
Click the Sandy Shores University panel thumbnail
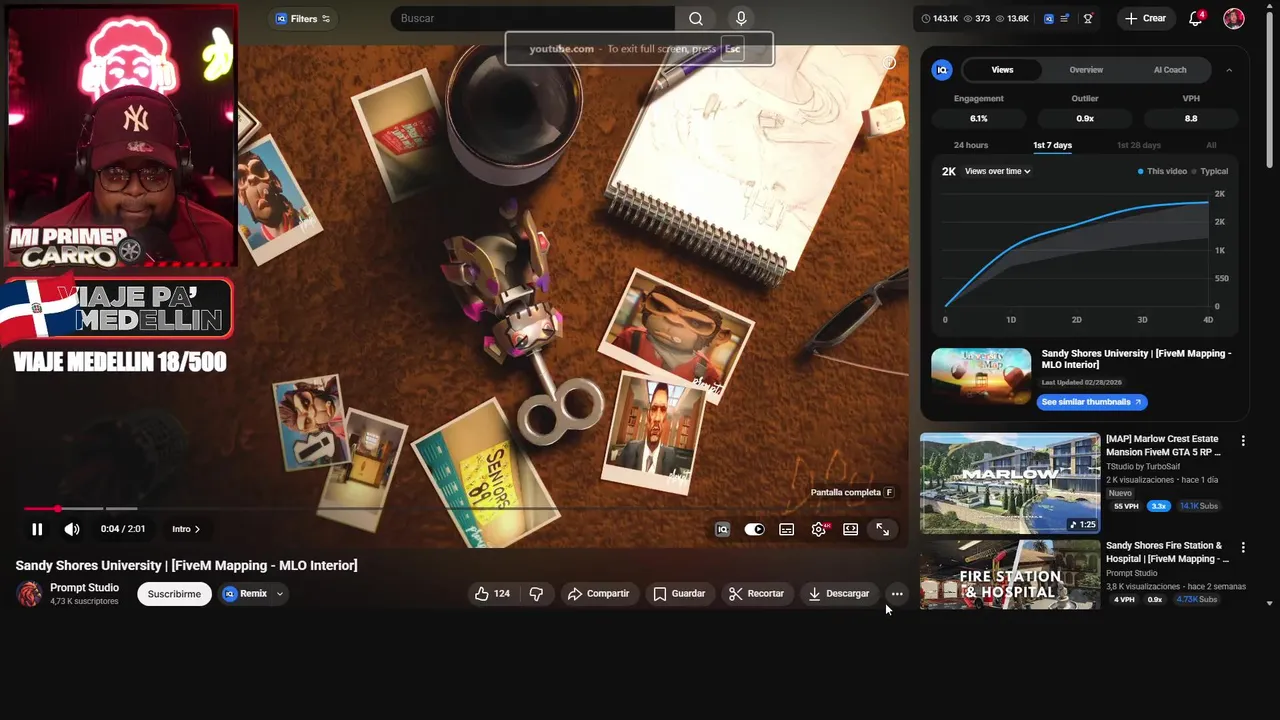click(981, 376)
